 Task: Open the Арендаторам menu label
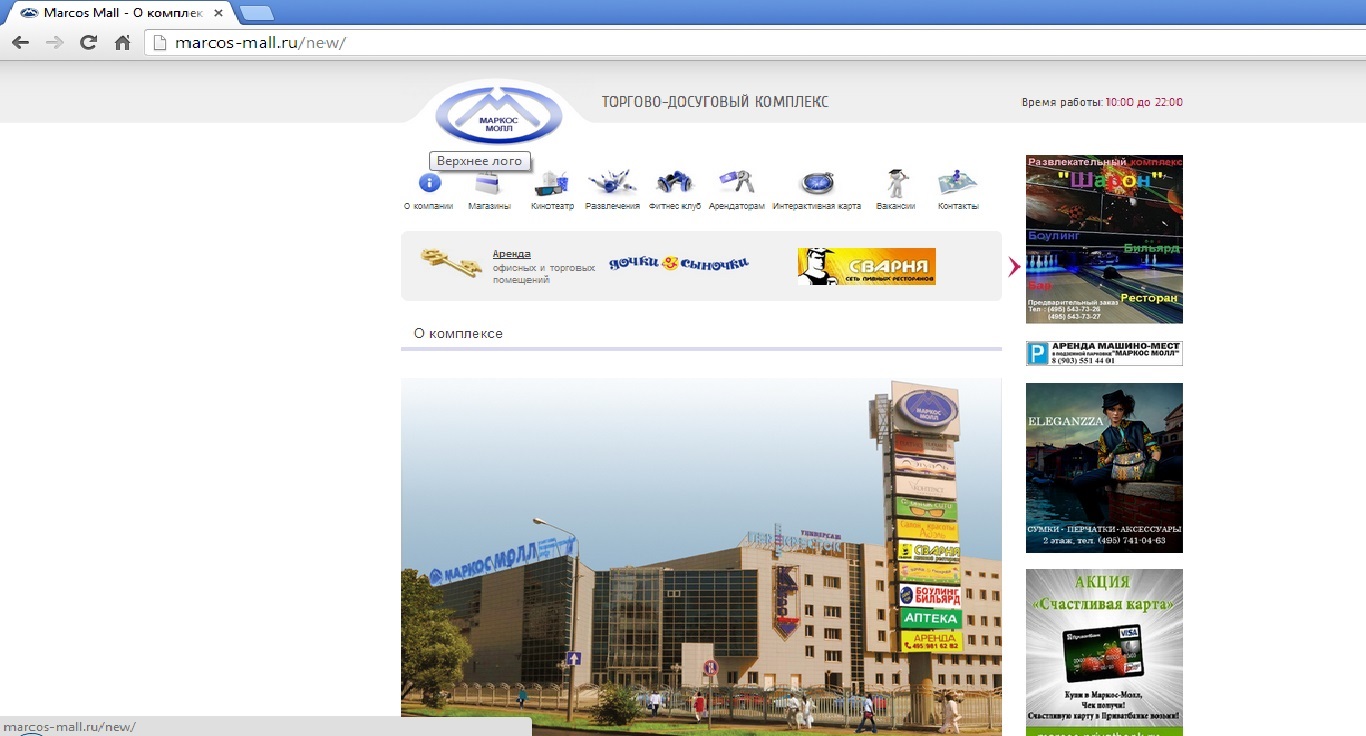(x=737, y=206)
